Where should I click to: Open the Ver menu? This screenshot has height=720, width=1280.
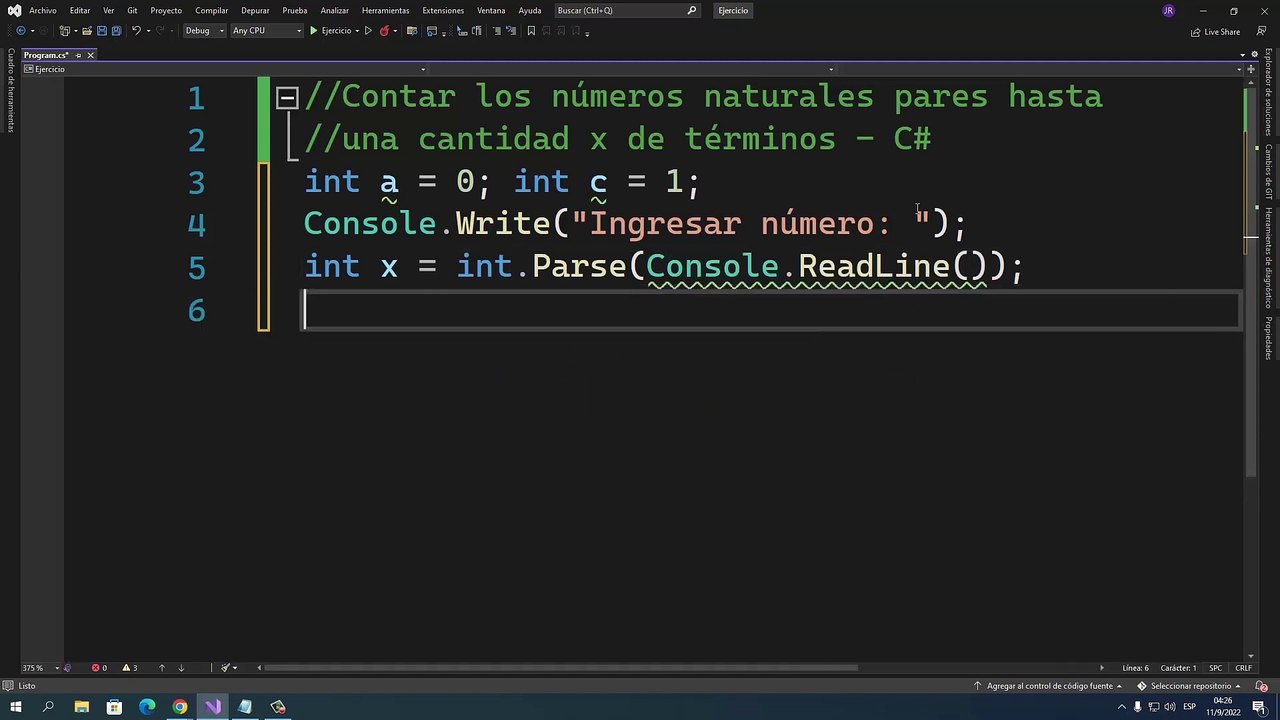coord(108,10)
